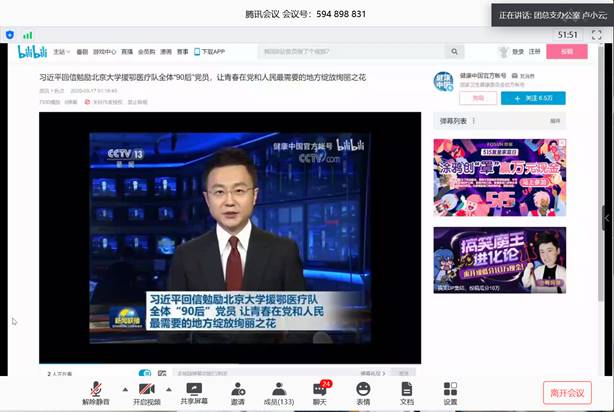Expand video options arrow beside 开启视频
This screenshot has width=614, height=412.
(x=172, y=389)
